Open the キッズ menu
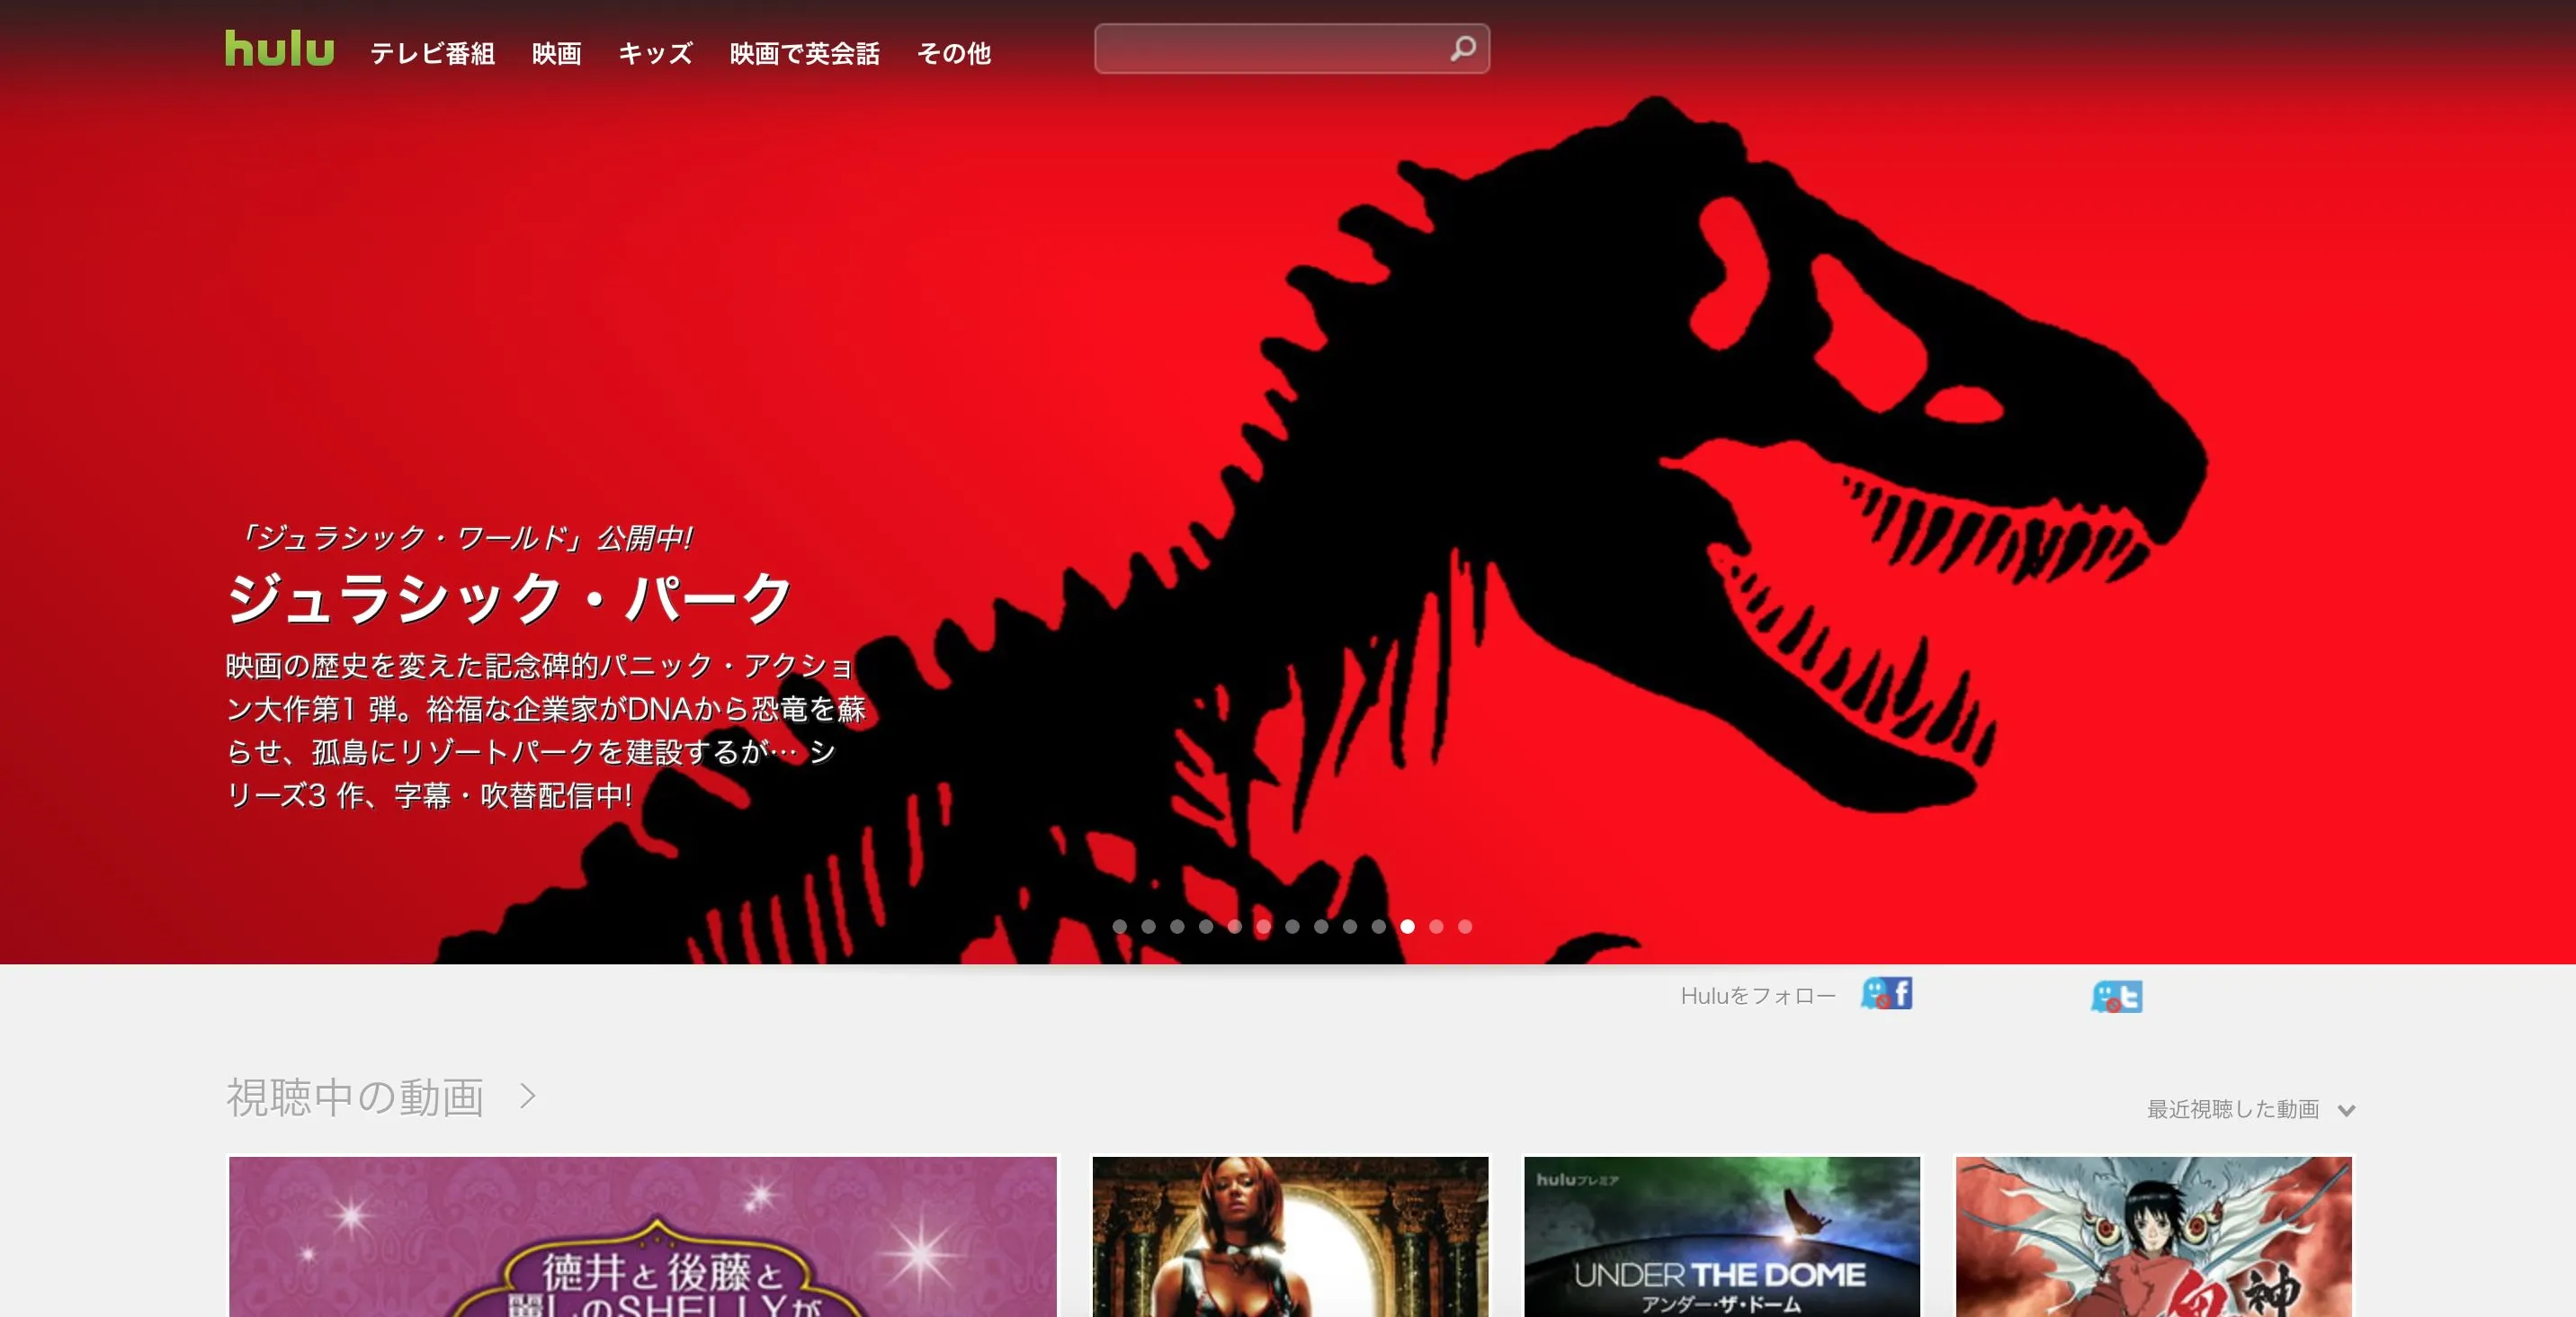The height and width of the screenshot is (1317, 2576). pos(655,53)
